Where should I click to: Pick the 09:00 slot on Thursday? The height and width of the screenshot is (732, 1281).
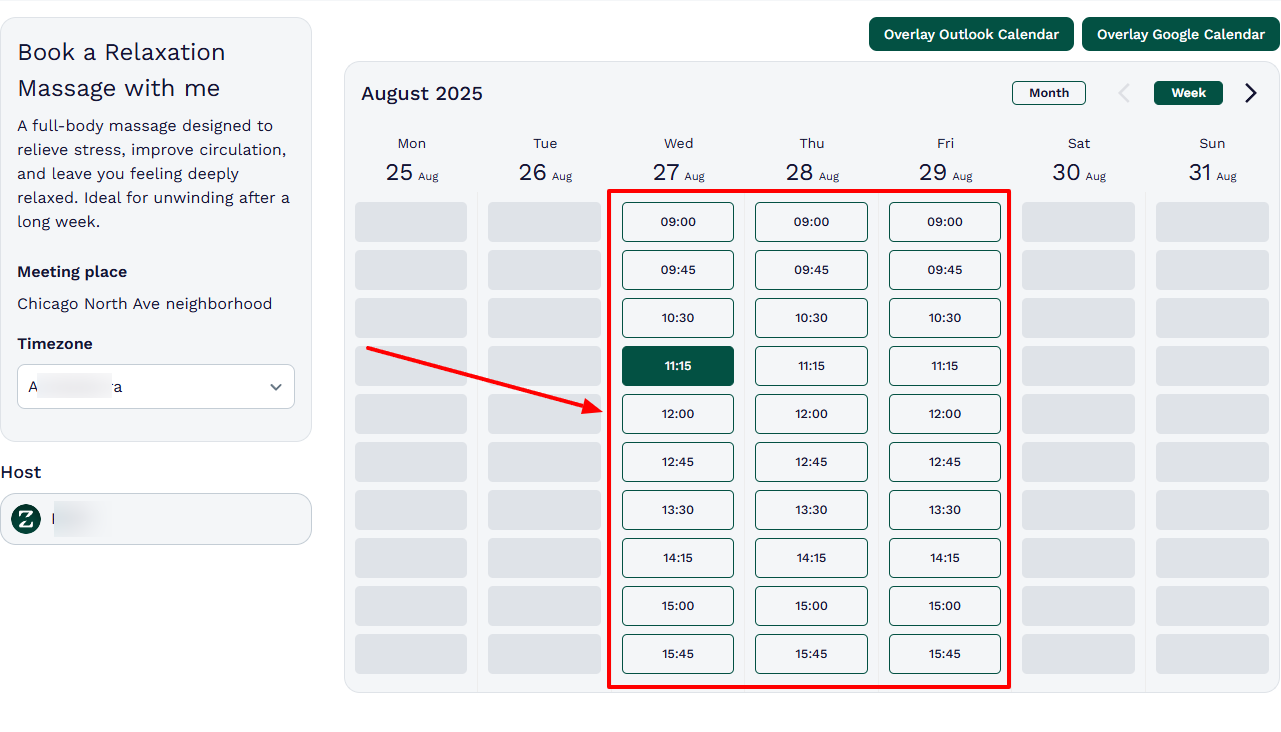(x=811, y=222)
